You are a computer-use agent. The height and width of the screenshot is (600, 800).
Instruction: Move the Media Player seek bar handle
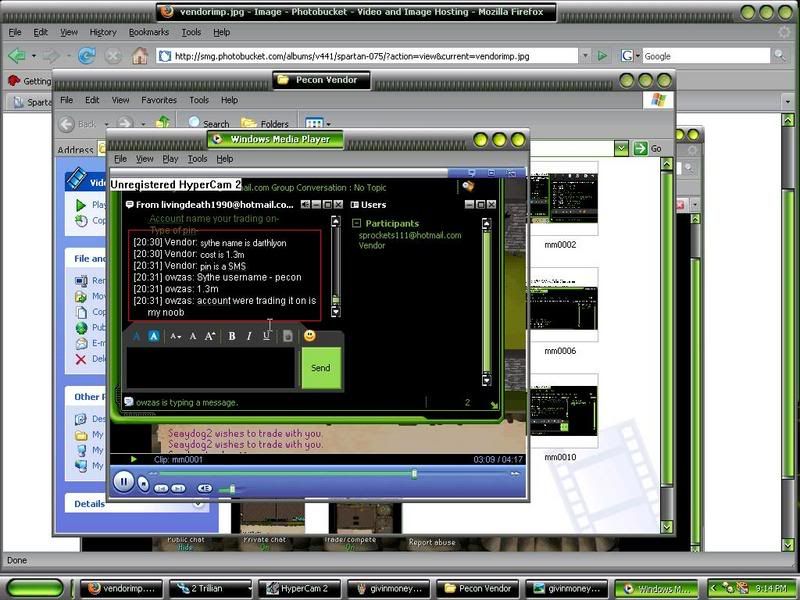coord(414,474)
